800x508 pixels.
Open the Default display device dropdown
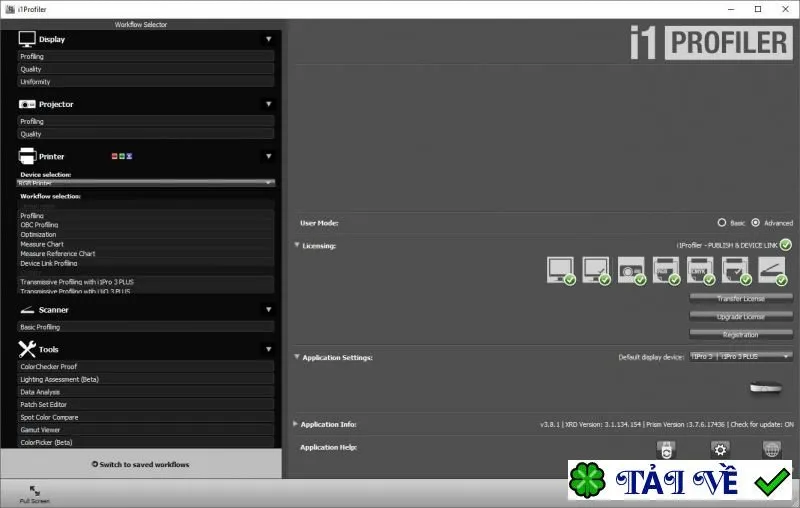point(741,357)
